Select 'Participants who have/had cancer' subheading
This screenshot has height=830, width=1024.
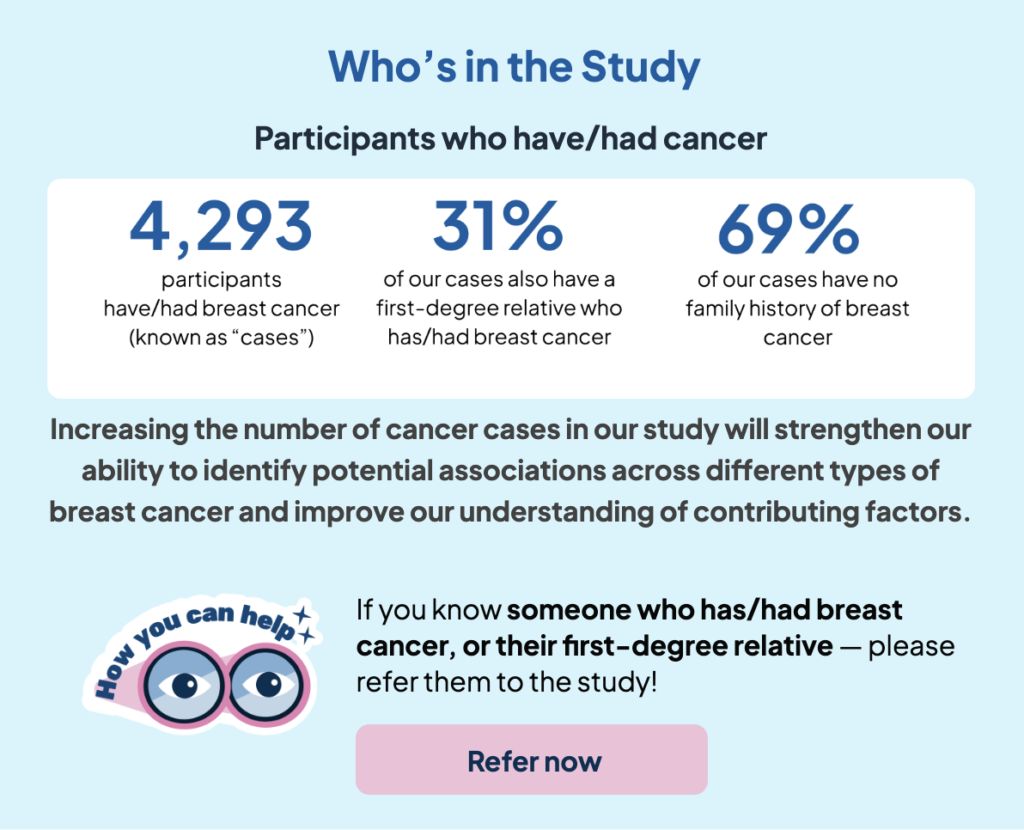click(x=511, y=138)
